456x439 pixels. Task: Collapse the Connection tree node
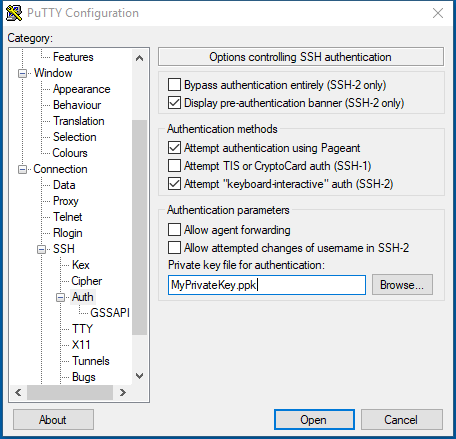[x=22, y=169]
